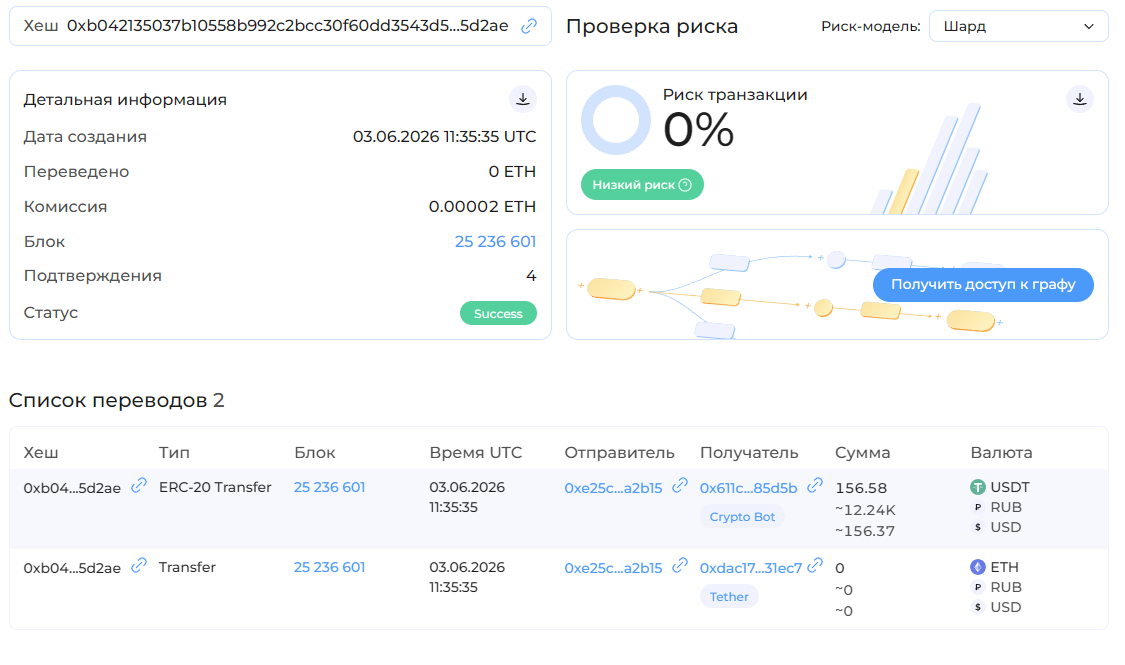
Task: Click link icon next to 0x611c...85d5b
Action: click(x=814, y=486)
